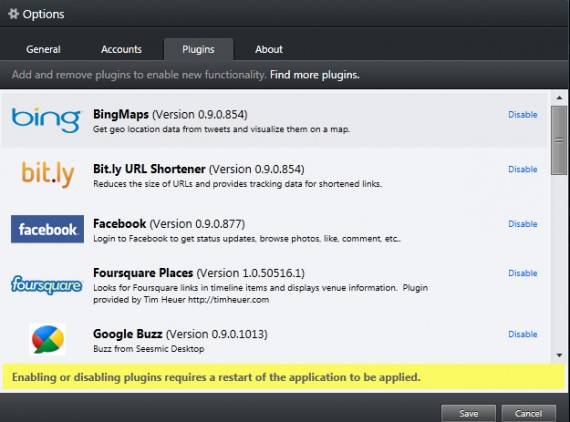The height and width of the screenshot is (422, 570).
Task: Select the Foursquare logo icon
Action: (x=47, y=285)
